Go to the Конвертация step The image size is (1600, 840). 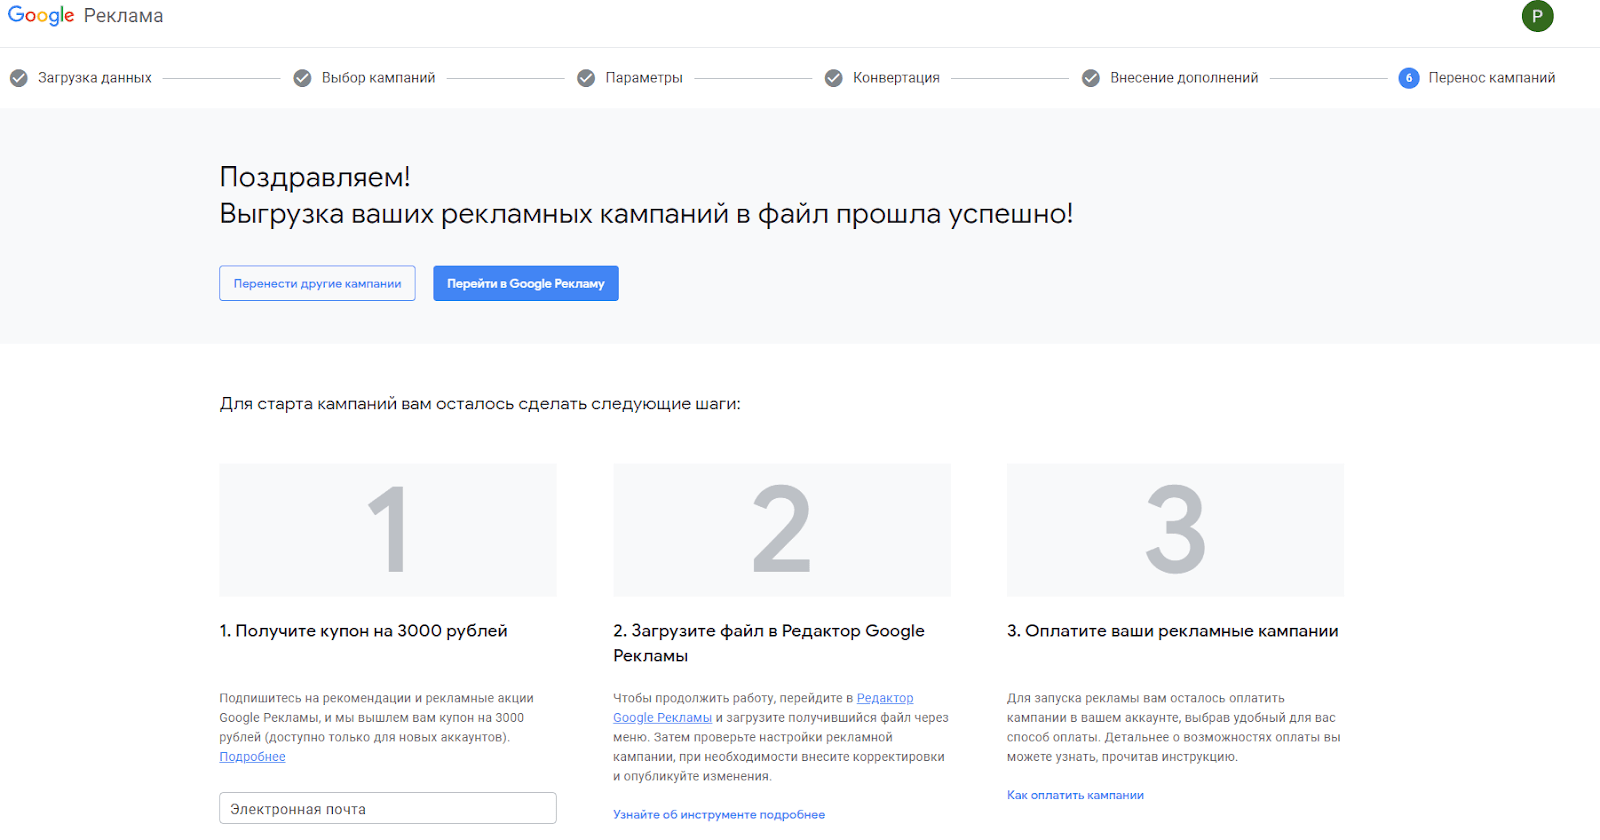(x=896, y=78)
